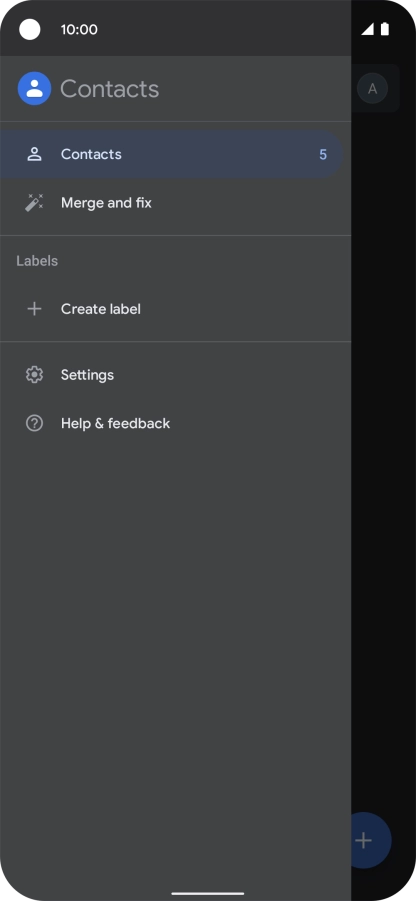The height and width of the screenshot is (901, 416).
Task: Open Settings from the navigation drawer
Action: (171, 375)
